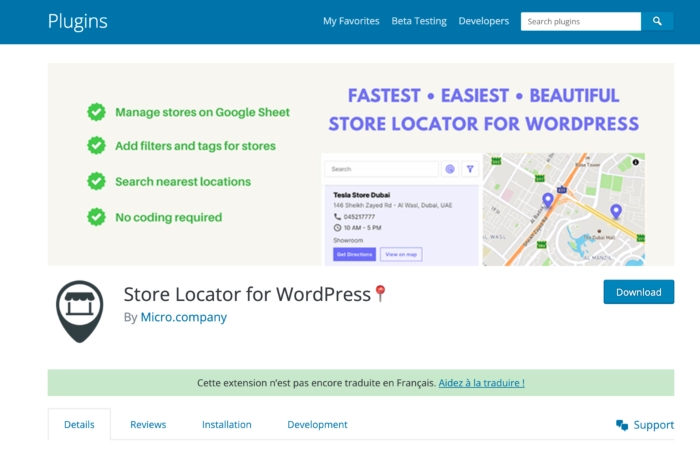Image resolution: width=700 pixels, height=467 pixels.
Task: Click the 146 Sheikh Zayed Rd address text
Action: (392, 205)
